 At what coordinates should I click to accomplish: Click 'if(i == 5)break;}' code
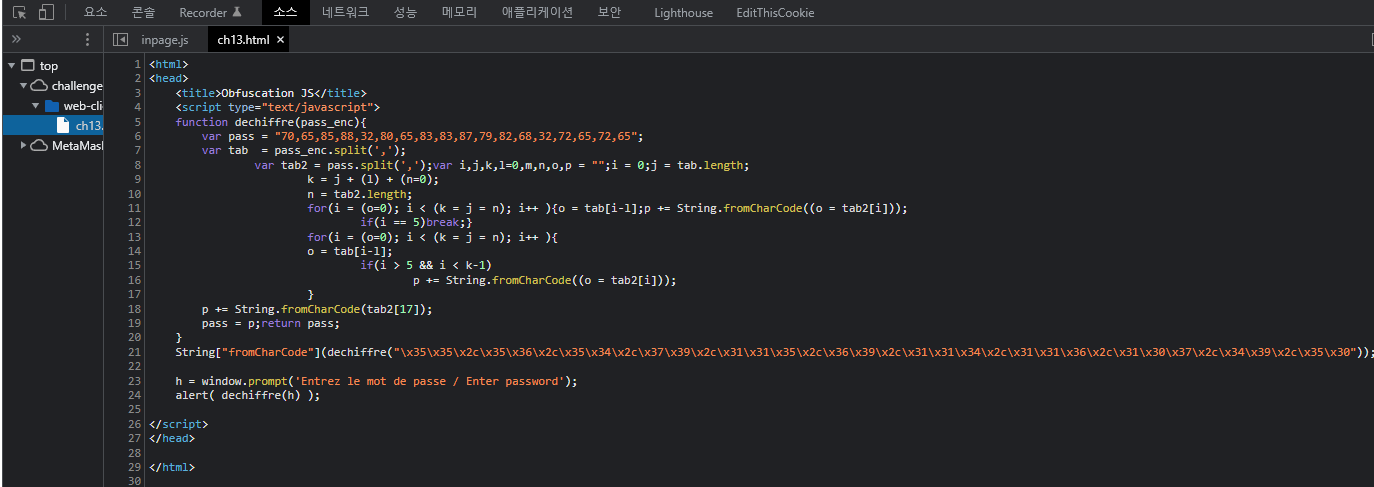pos(416,222)
